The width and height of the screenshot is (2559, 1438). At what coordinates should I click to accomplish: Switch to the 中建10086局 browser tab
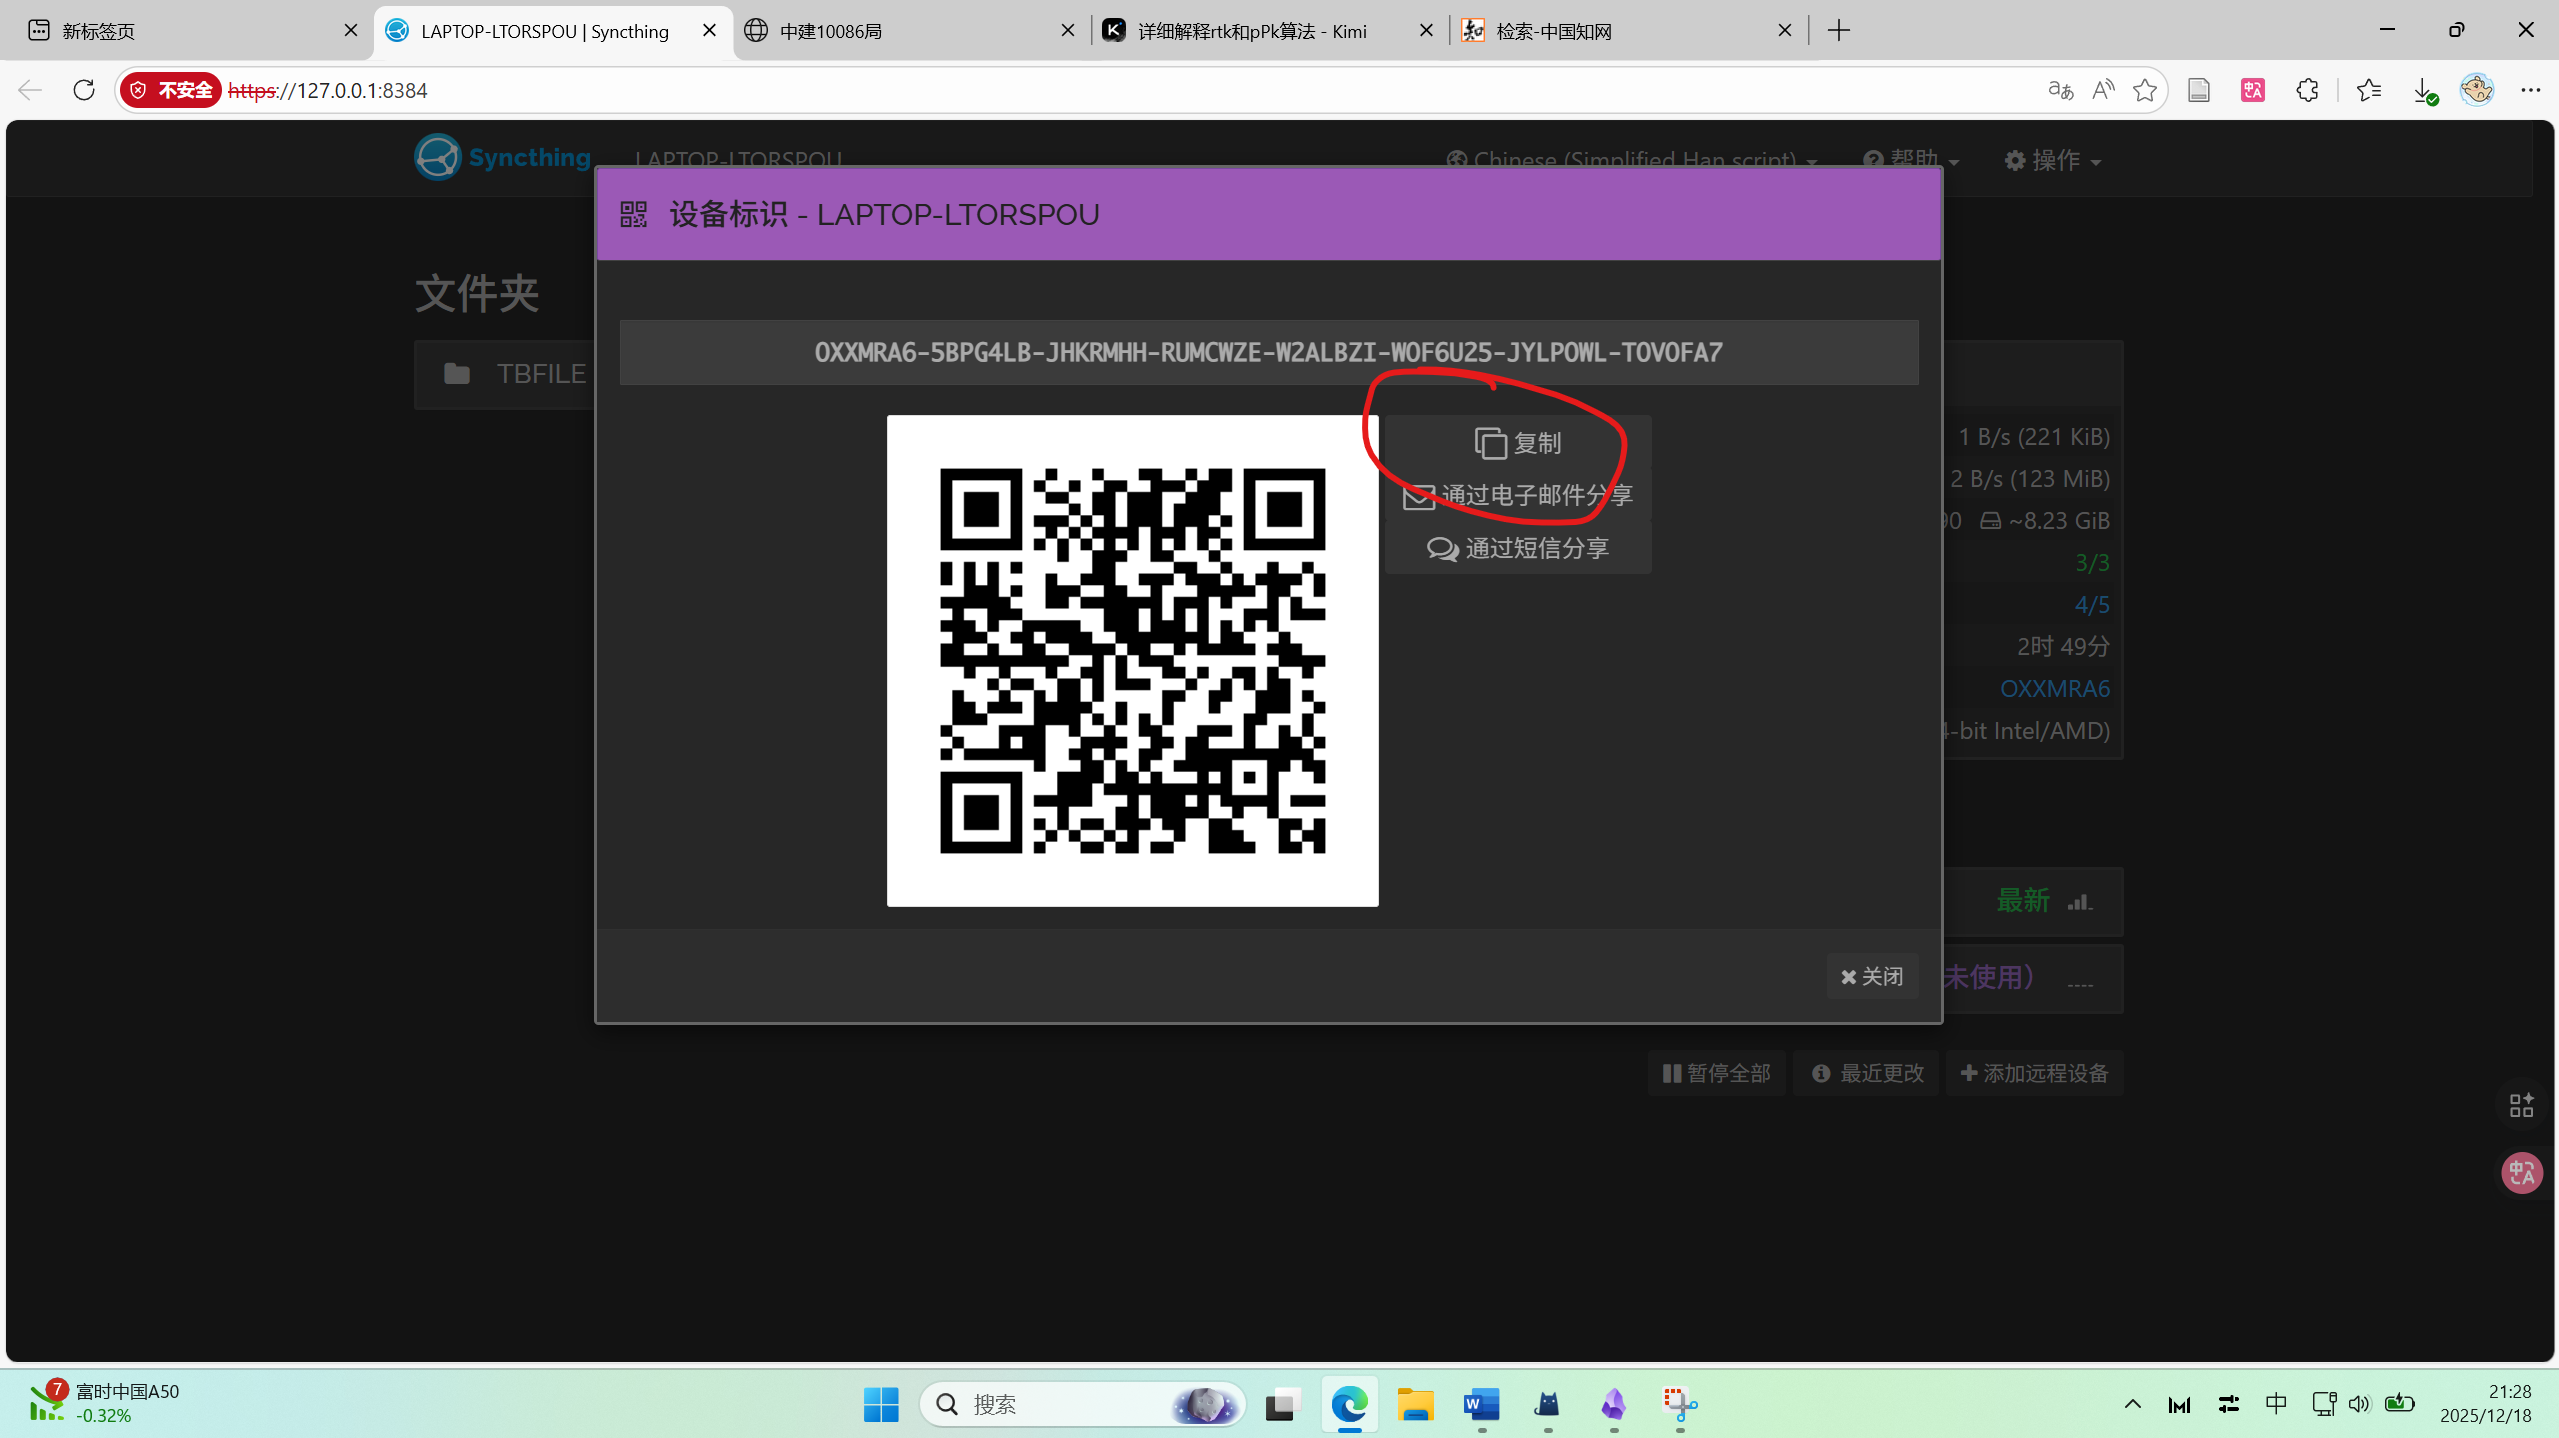coord(910,30)
